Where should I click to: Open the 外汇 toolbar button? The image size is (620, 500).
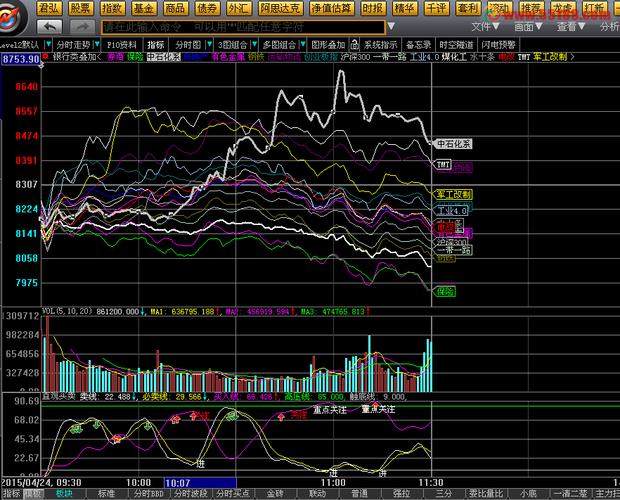pos(237,8)
